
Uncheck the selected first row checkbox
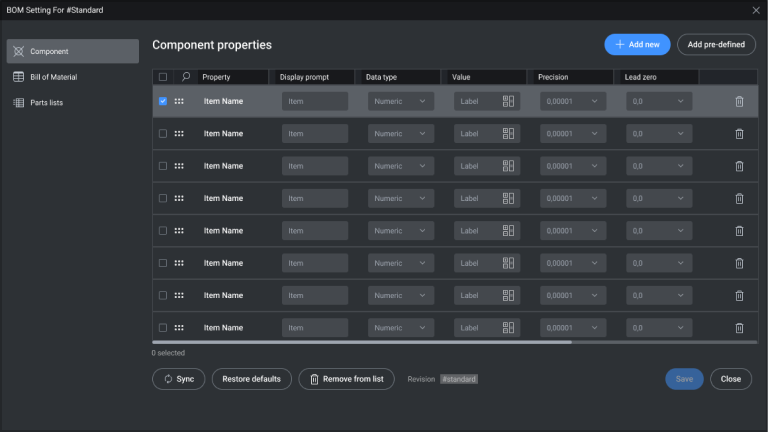point(163,101)
